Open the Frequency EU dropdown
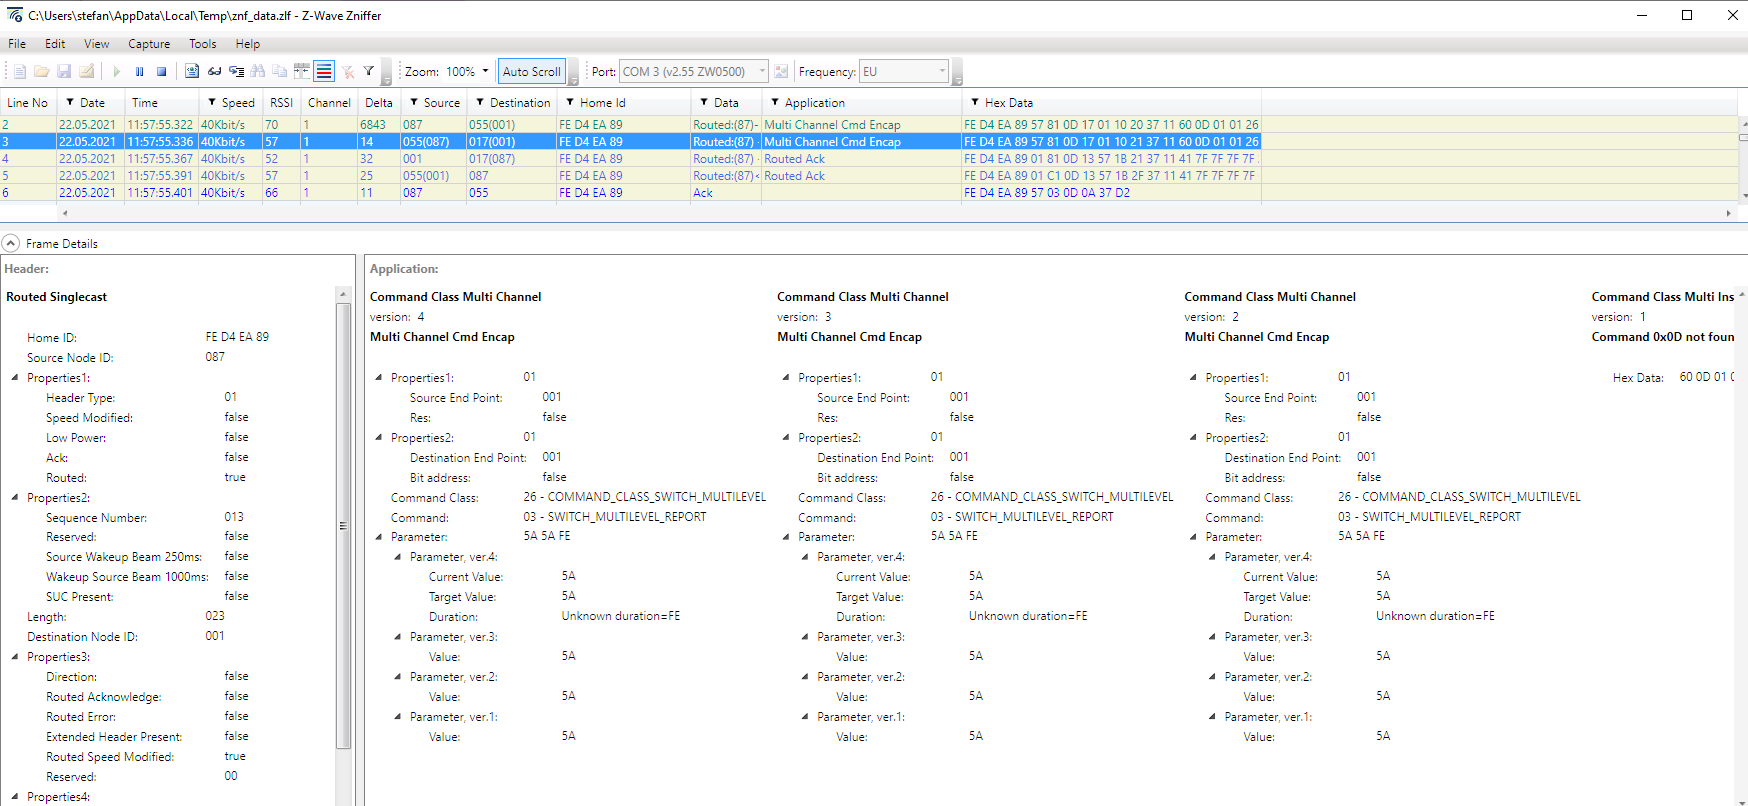Viewport: 1748px width, 806px height. click(942, 72)
